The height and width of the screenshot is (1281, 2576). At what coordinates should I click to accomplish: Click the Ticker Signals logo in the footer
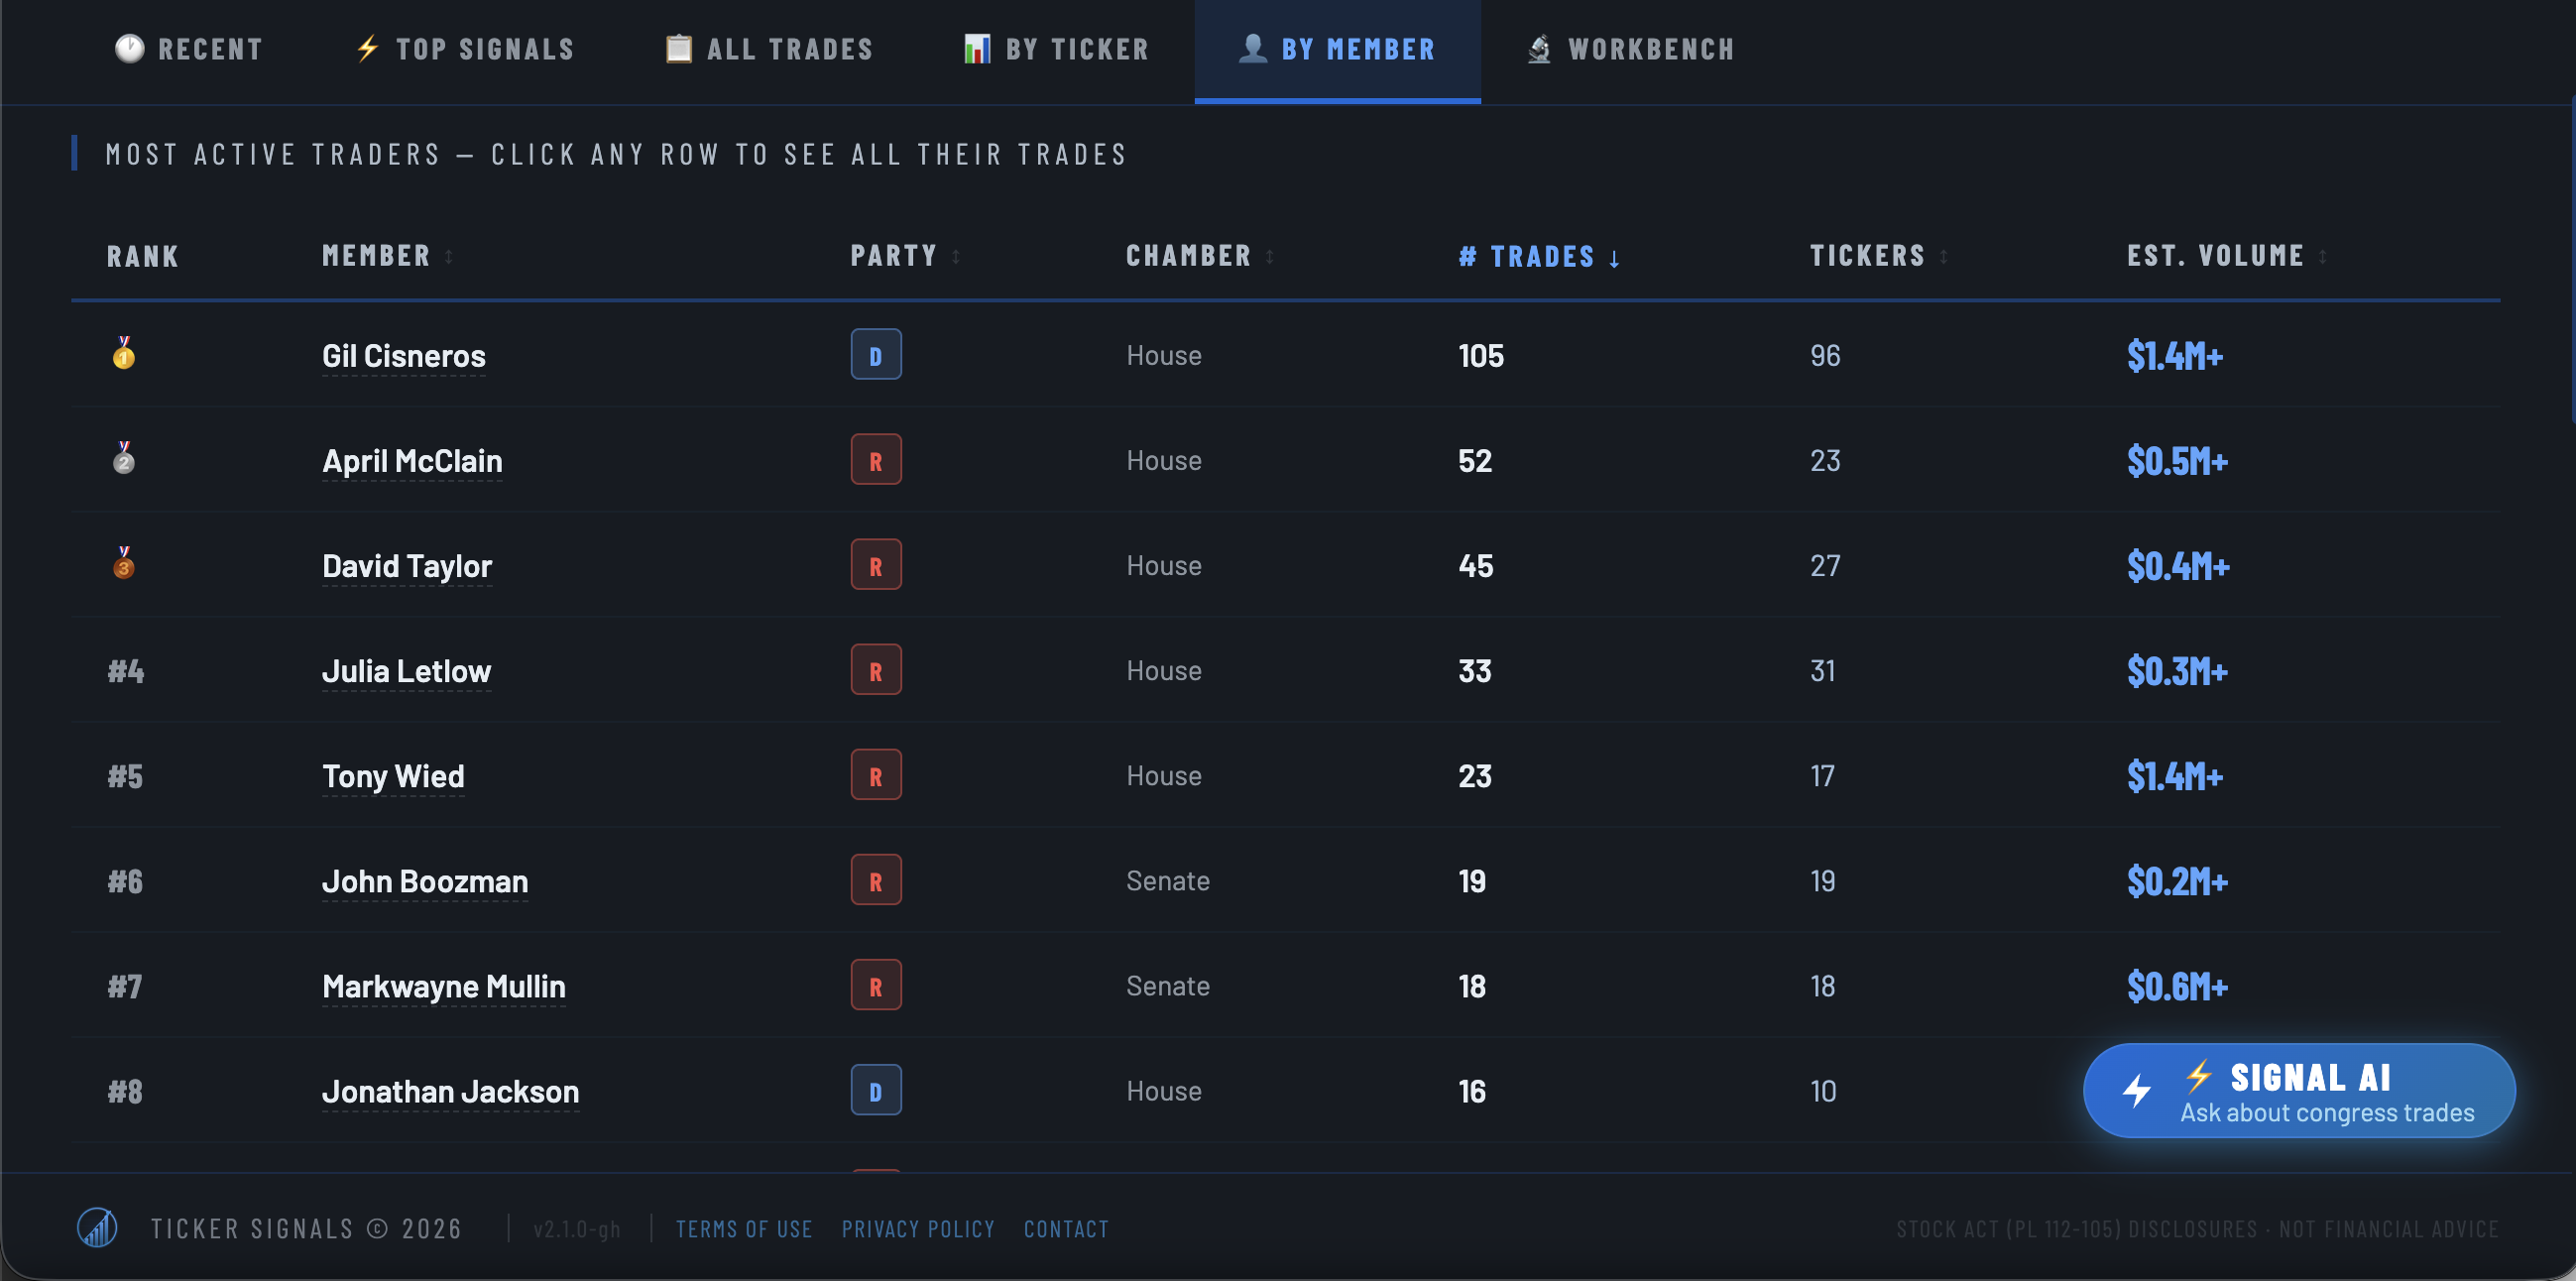[x=97, y=1227]
